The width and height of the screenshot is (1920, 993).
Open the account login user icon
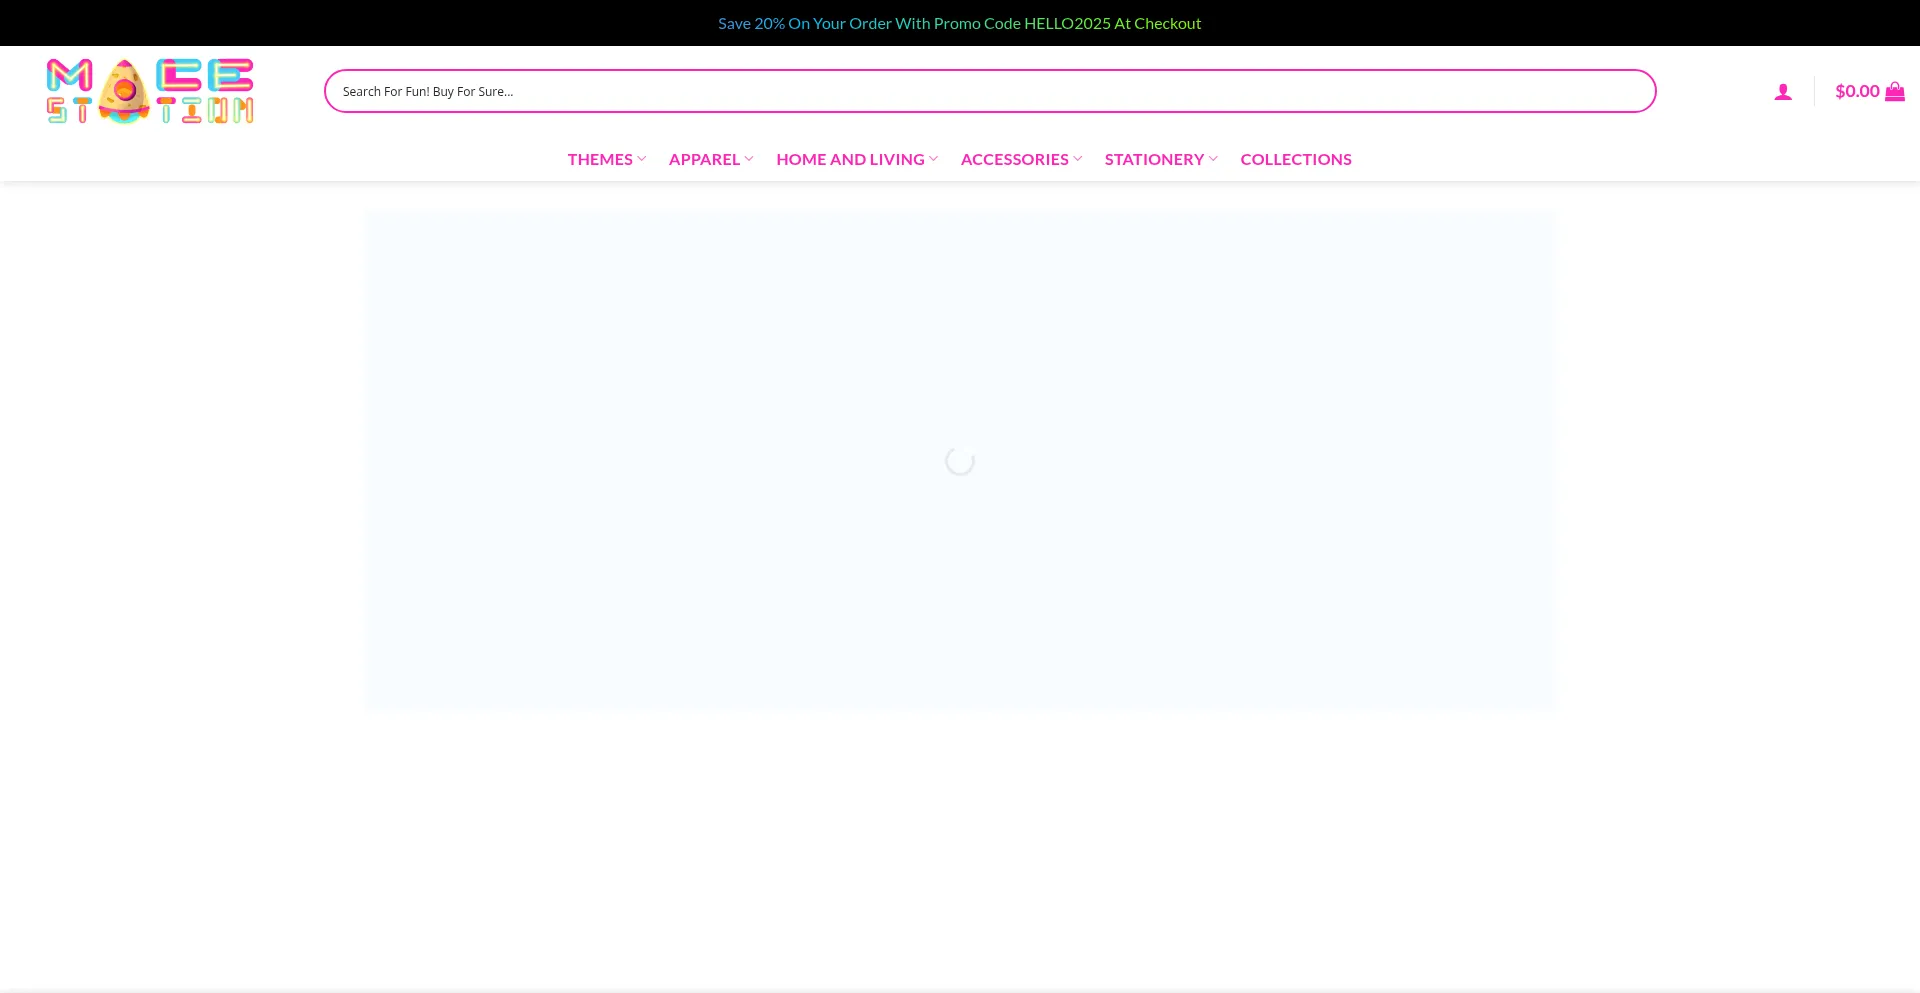point(1783,92)
